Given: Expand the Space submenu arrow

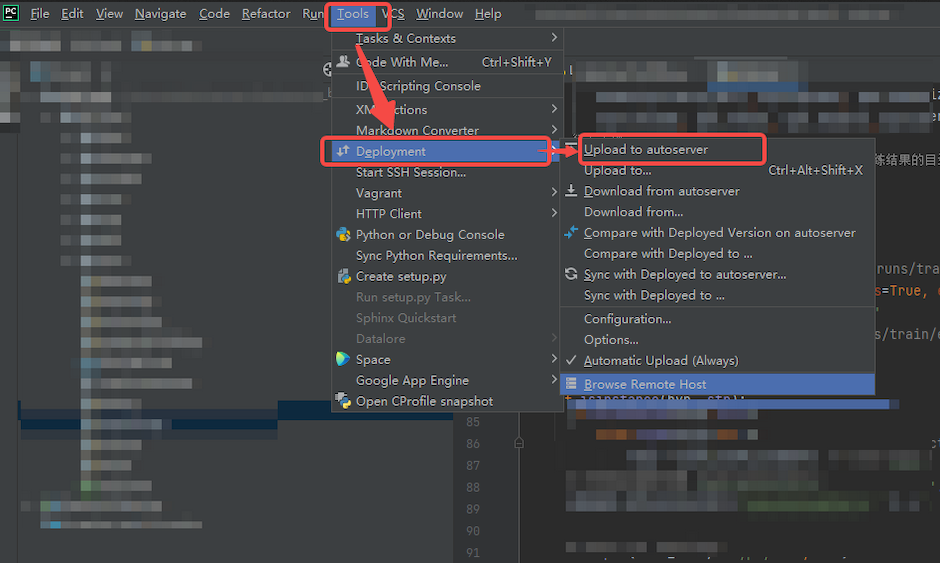Looking at the screenshot, I should (x=554, y=359).
